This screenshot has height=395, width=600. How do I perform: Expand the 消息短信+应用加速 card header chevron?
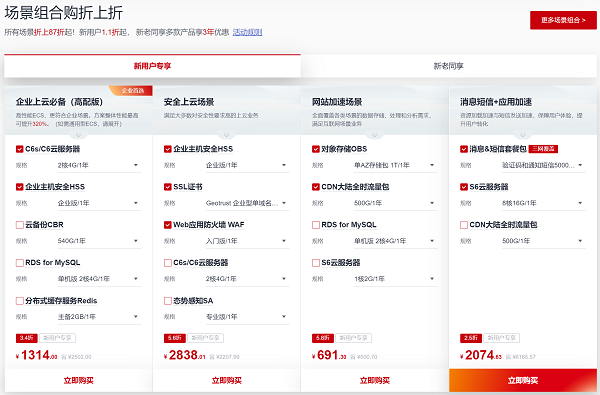click(523, 135)
